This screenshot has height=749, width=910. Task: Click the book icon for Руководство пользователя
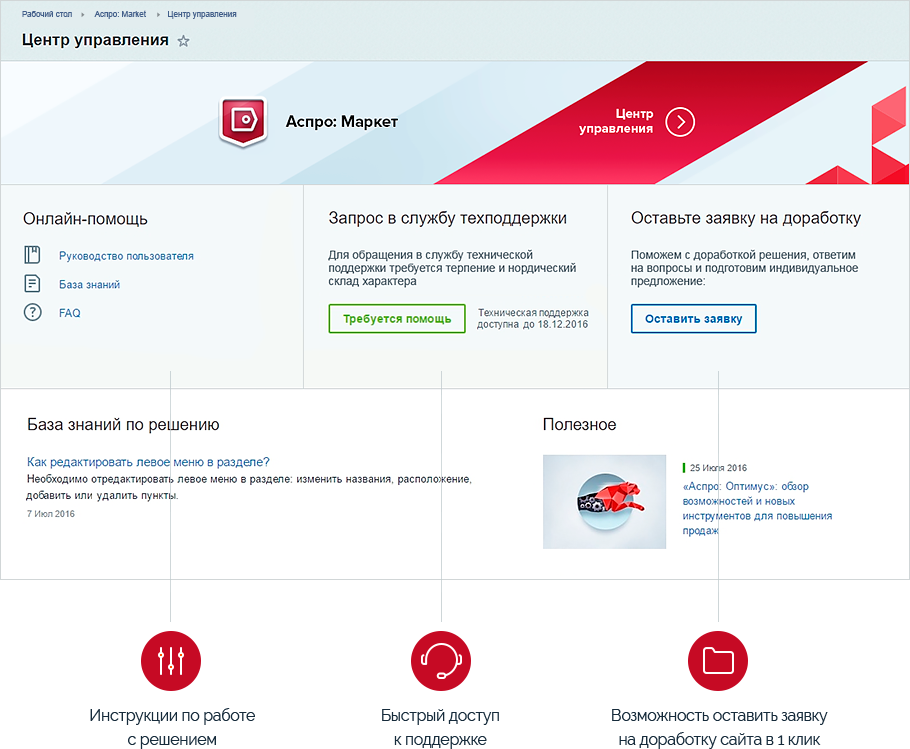point(33,255)
